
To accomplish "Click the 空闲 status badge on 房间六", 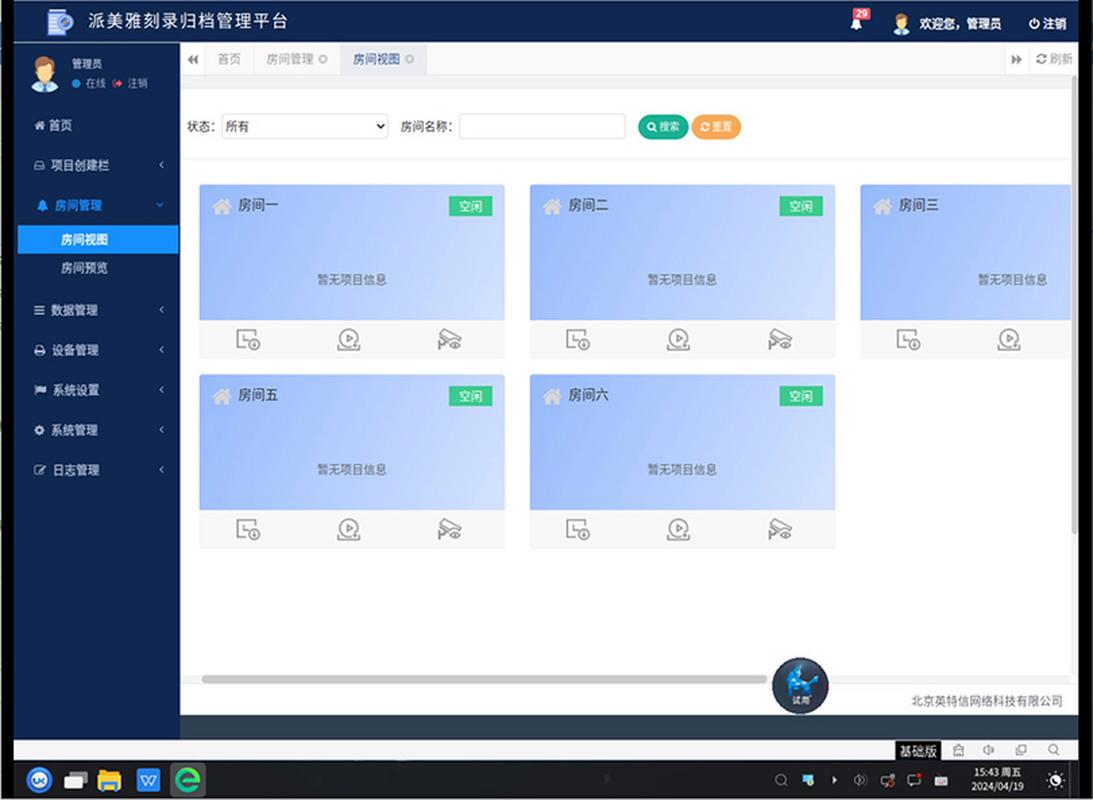I will [801, 397].
